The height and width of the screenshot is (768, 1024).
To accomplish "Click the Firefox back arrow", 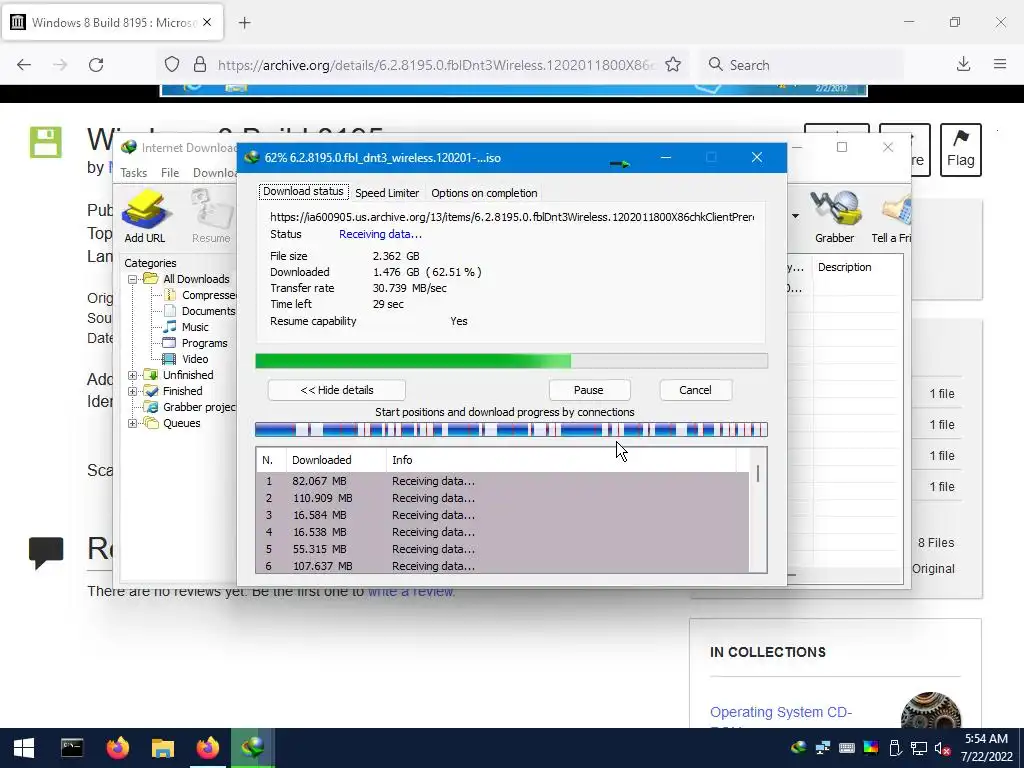I will [x=24, y=65].
